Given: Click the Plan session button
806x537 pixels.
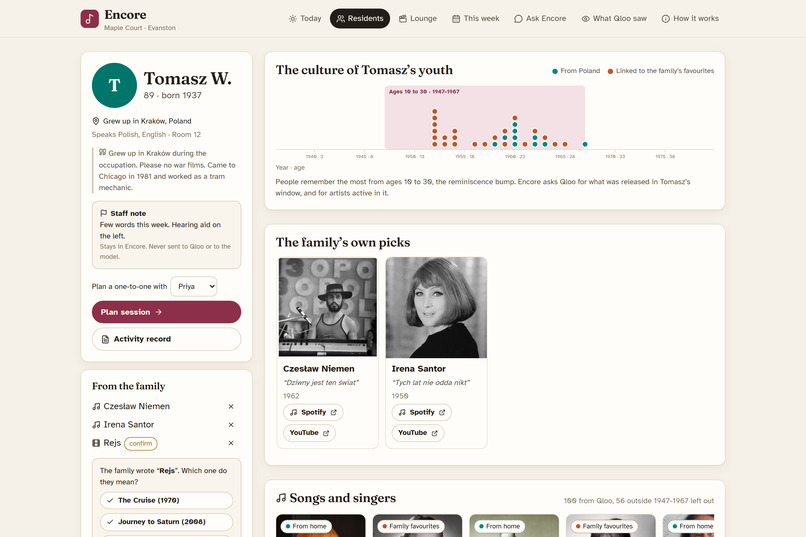Looking at the screenshot, I should point(167,312).
